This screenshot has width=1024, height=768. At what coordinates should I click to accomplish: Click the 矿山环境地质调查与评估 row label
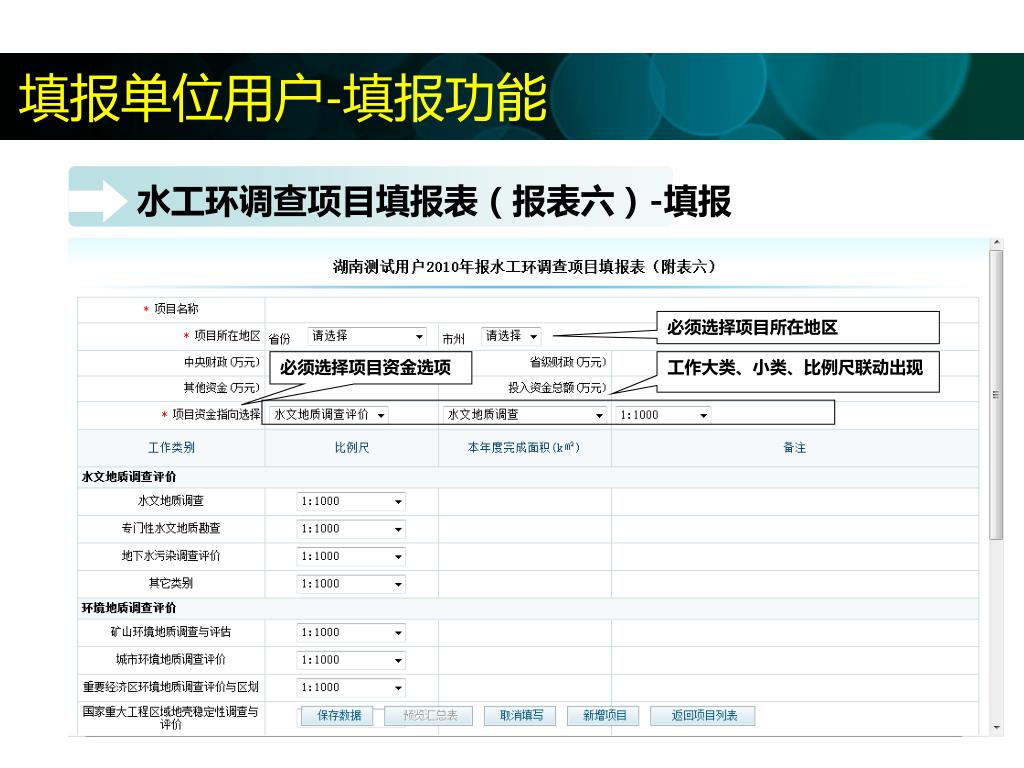coord(171,632)
